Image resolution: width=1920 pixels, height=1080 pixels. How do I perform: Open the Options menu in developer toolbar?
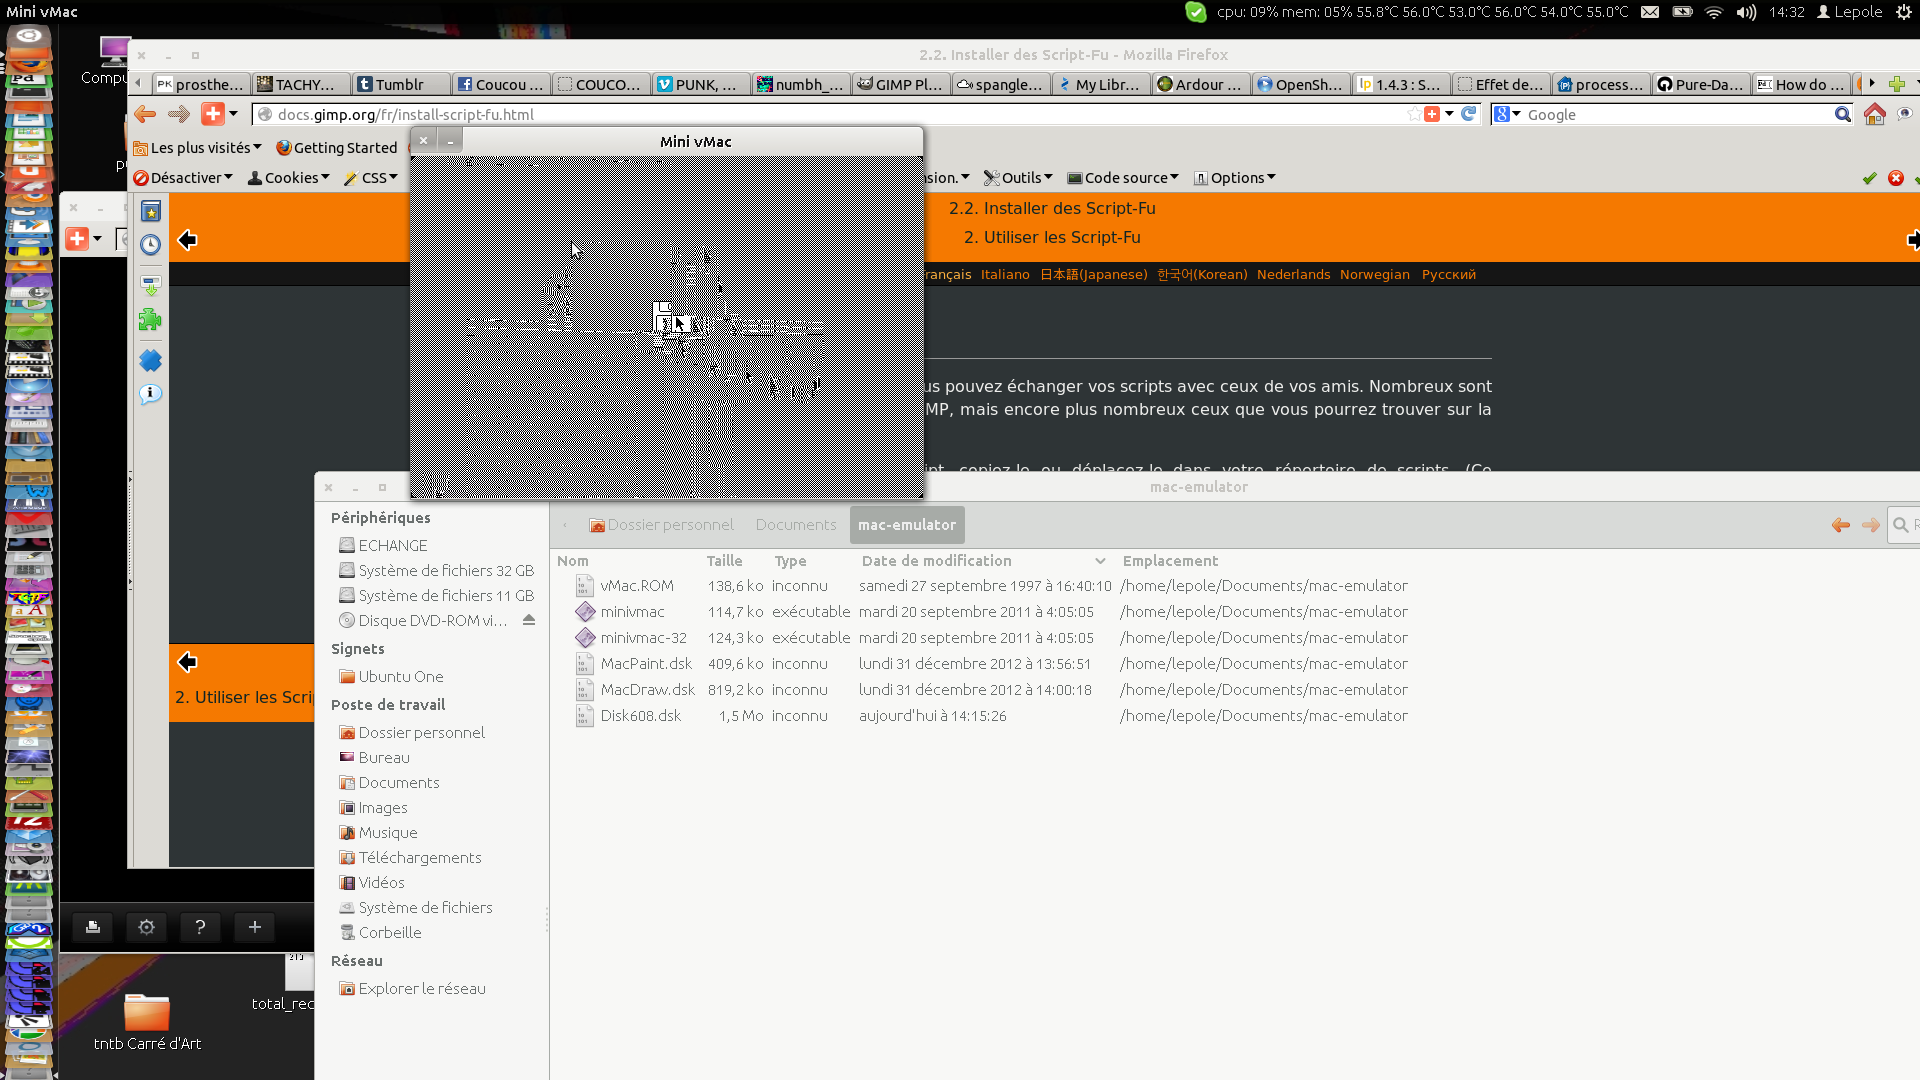click(1235, 178)
